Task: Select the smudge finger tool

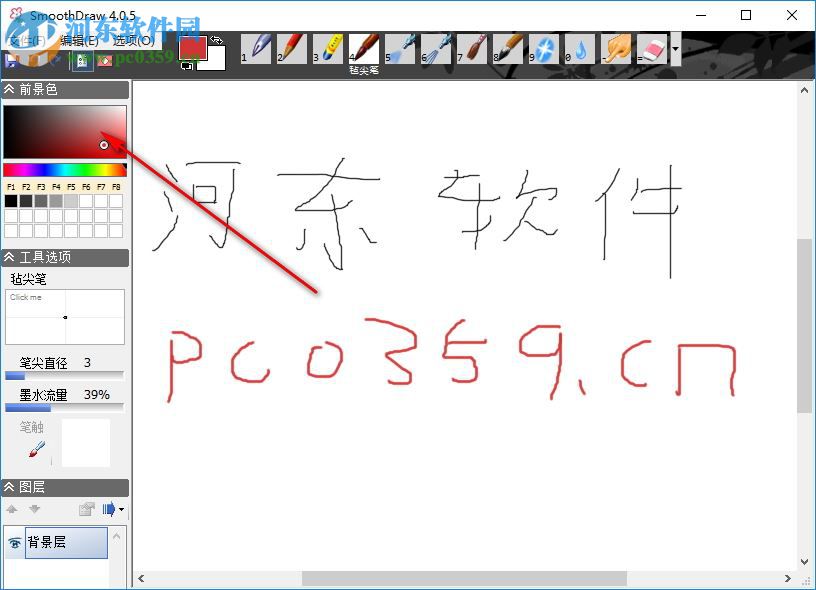Action: (615, 46)
